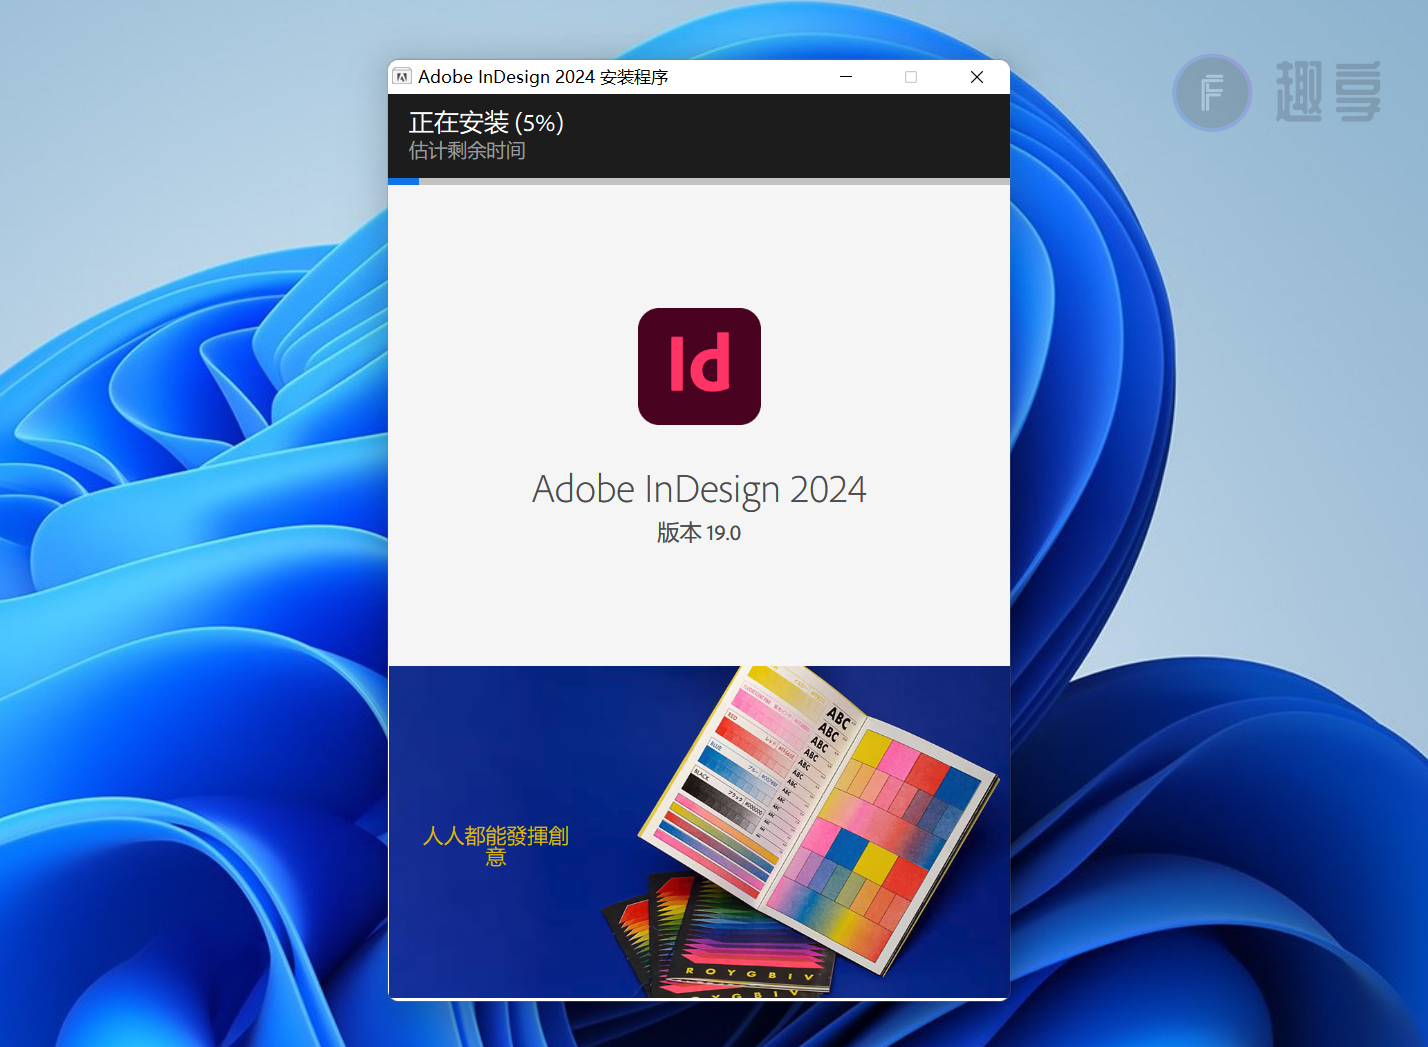
Task: Close the InDesign 2024 installer window
Action: click(x=977, y=77)
